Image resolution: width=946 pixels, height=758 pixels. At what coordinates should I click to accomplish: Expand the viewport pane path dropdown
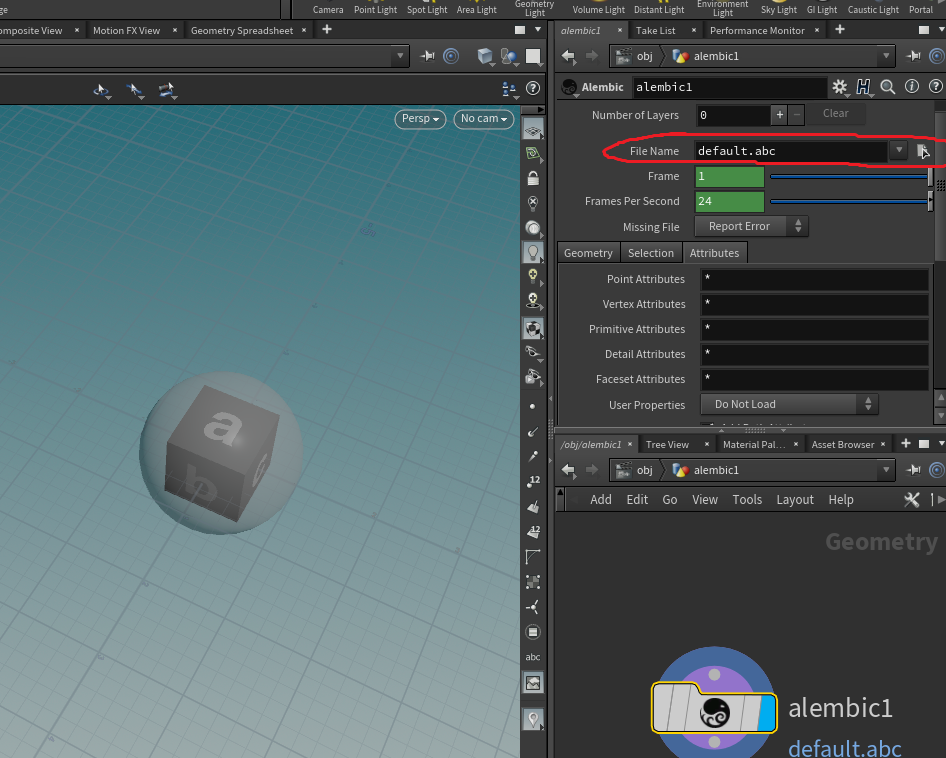coord(399,56)
